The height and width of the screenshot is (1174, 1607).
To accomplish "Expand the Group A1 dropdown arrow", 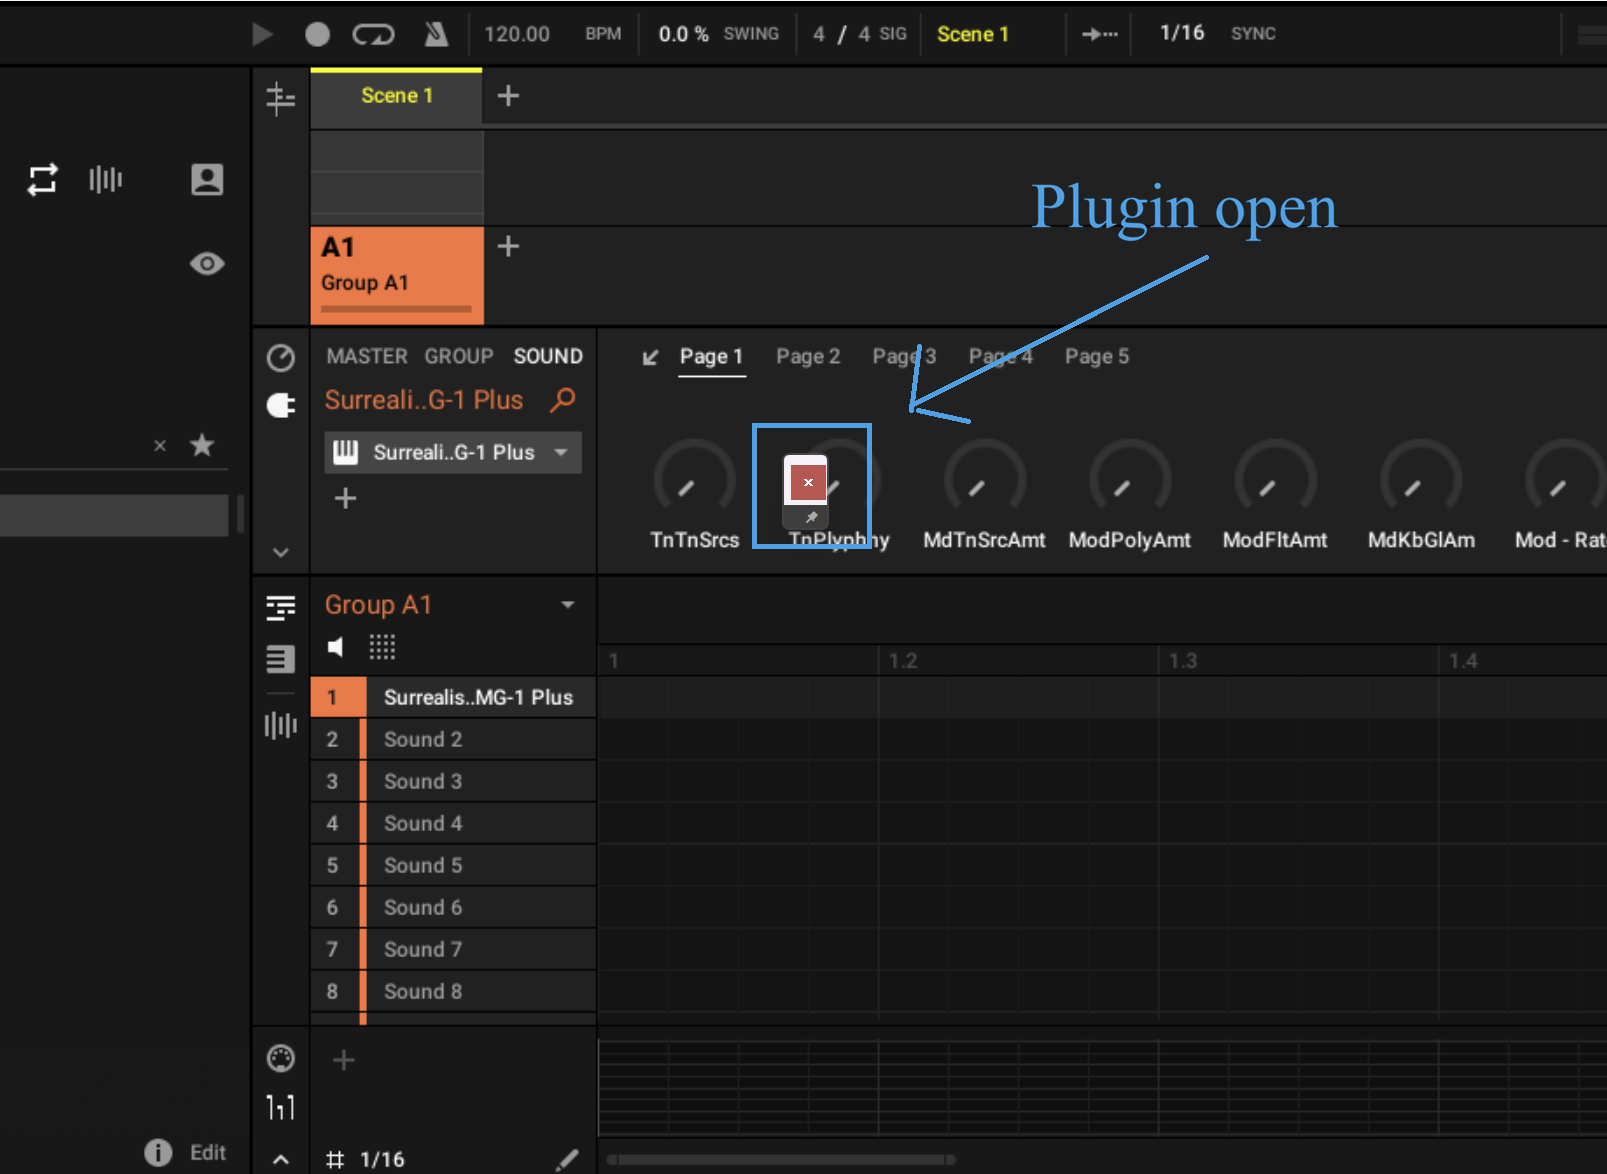I will [568, 605].
